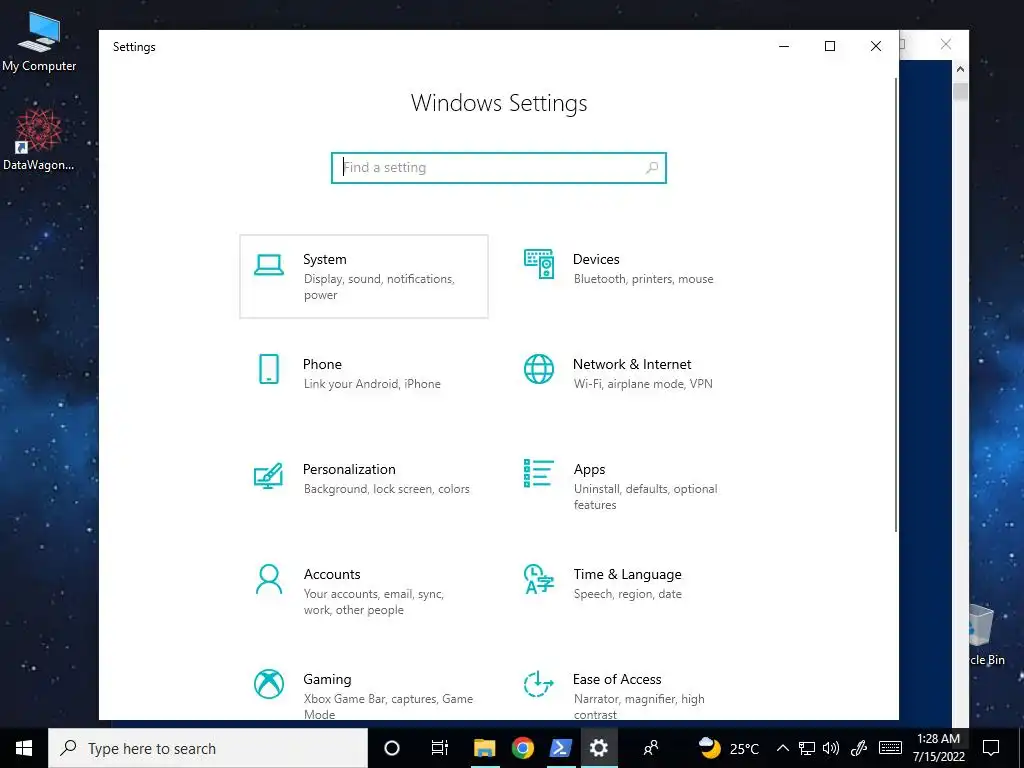Click the Phone category icon

coord(268,369)
